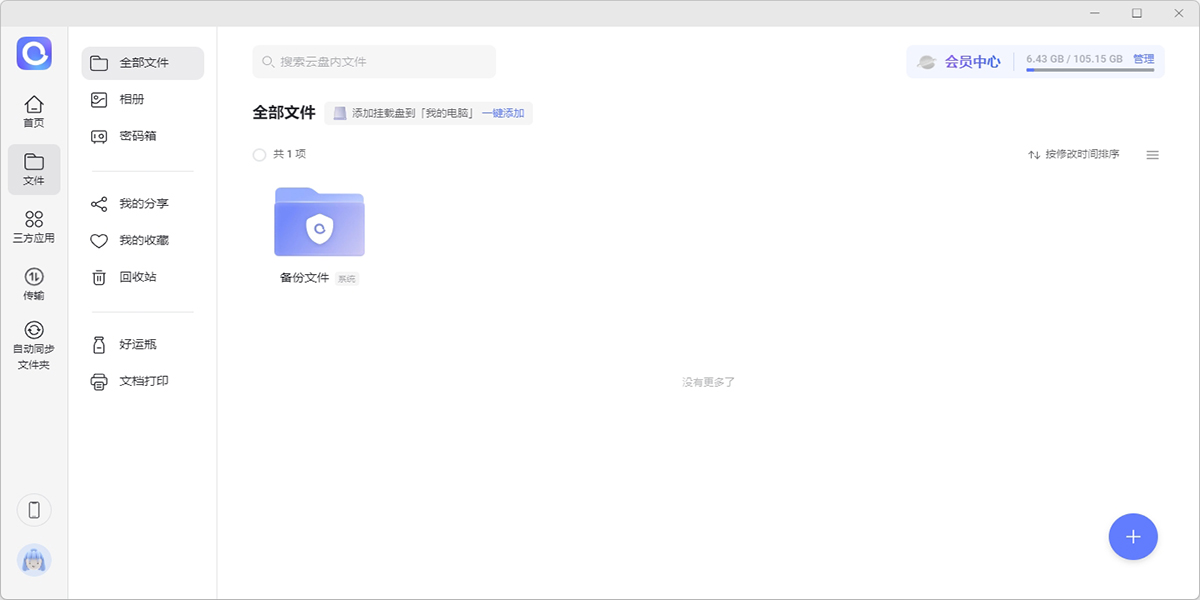
Task: Open 按修改时间排序 sort dropdown
Action: click(x=1074, y=155)
